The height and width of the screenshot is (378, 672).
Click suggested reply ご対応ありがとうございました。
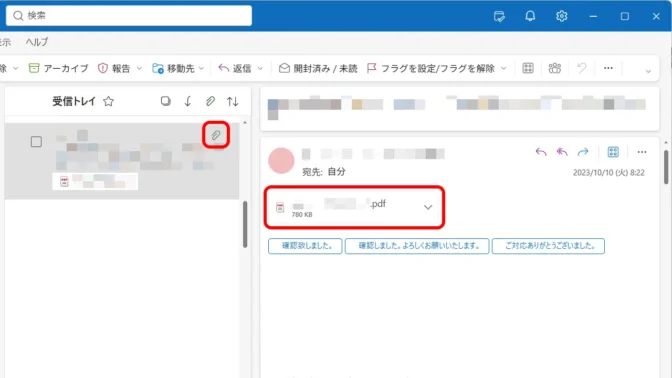pyautogui.click(x=548, y=246)
